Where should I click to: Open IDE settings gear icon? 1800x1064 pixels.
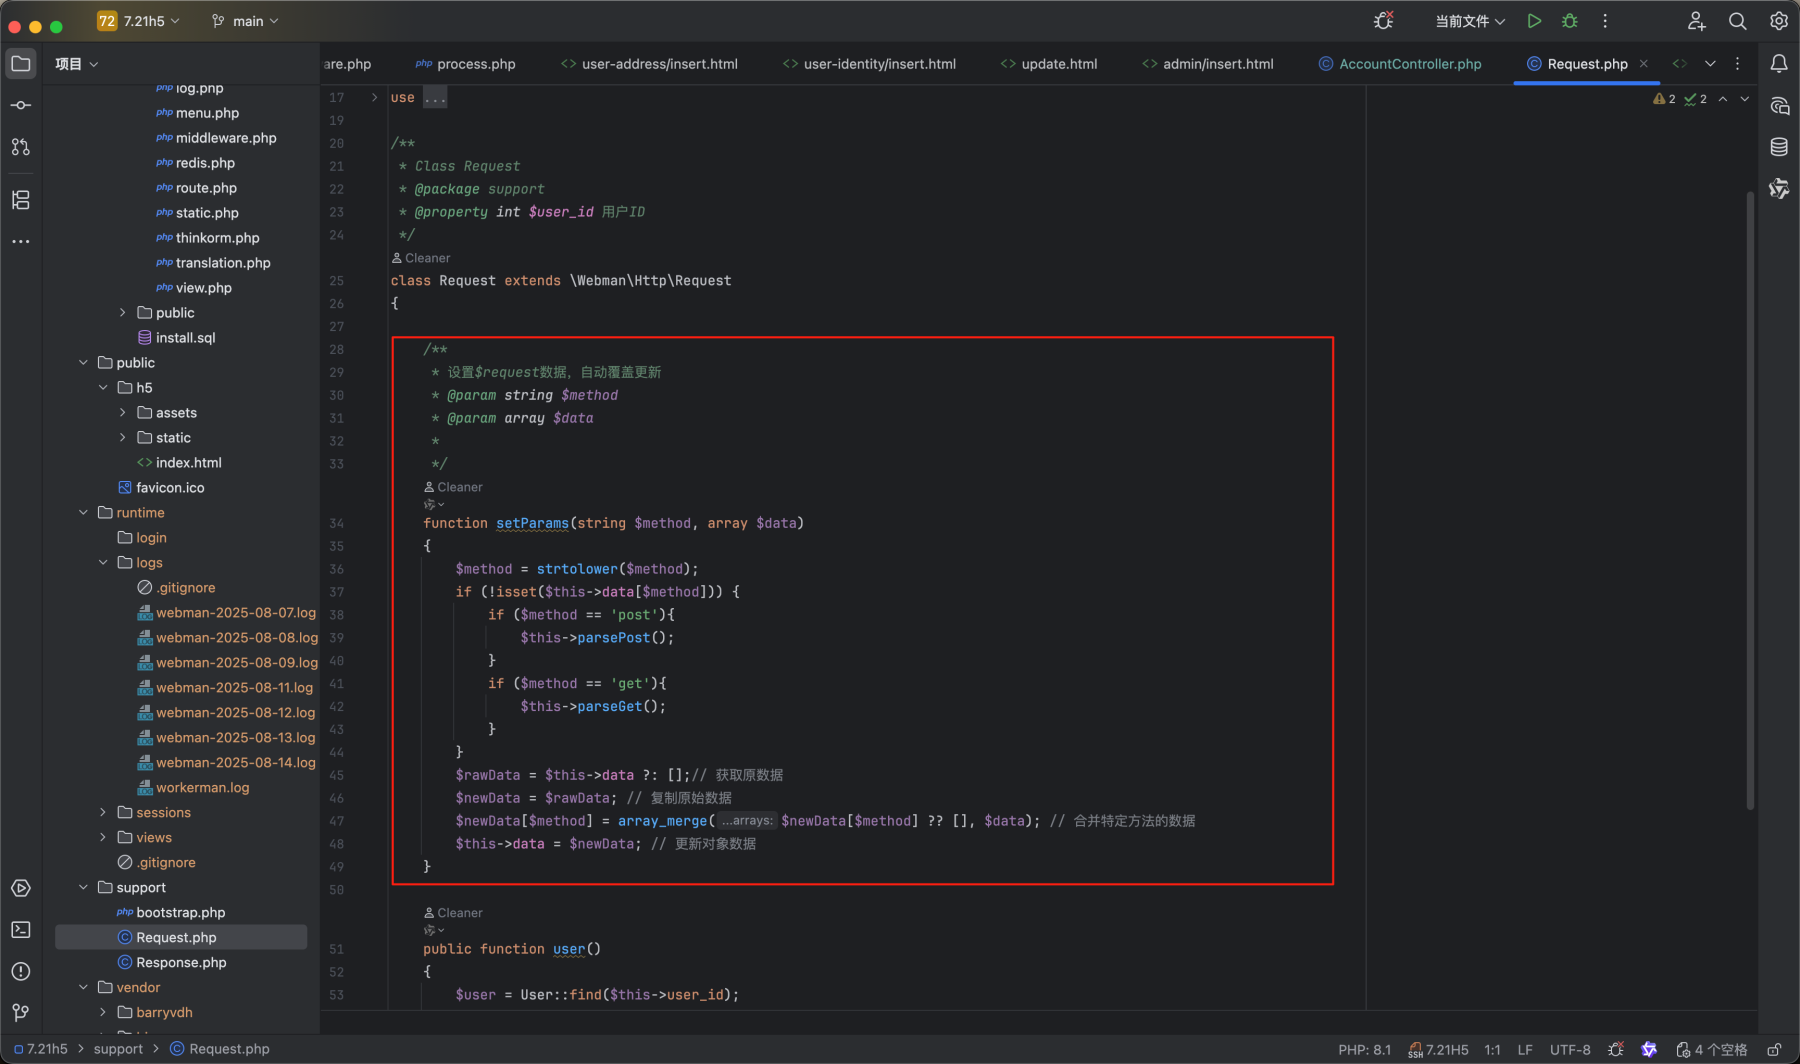pos(1779,21)
